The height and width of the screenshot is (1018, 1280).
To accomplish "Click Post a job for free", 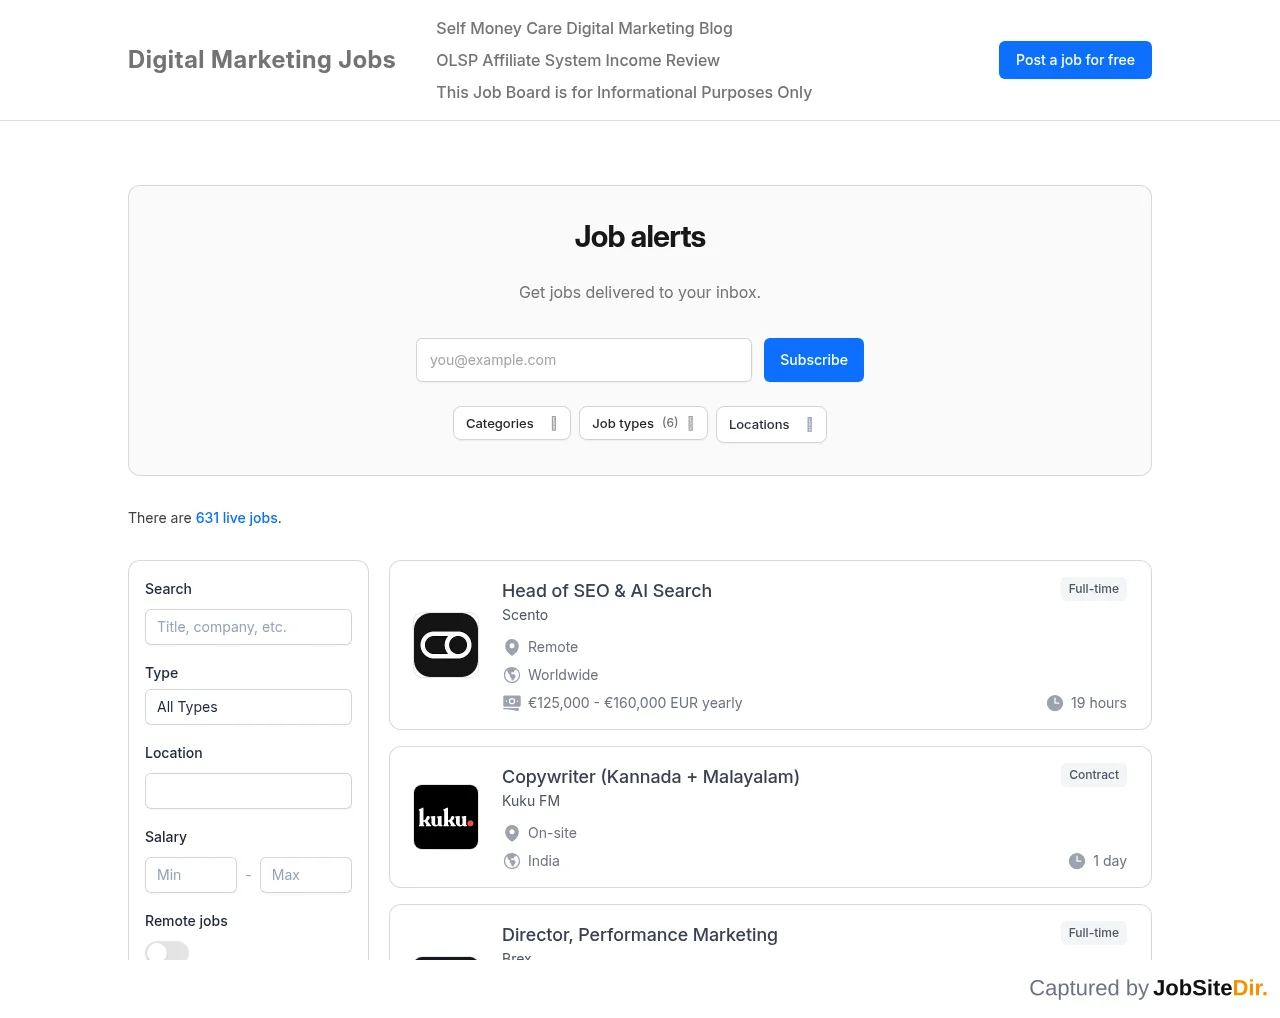I will (1075, 60).
